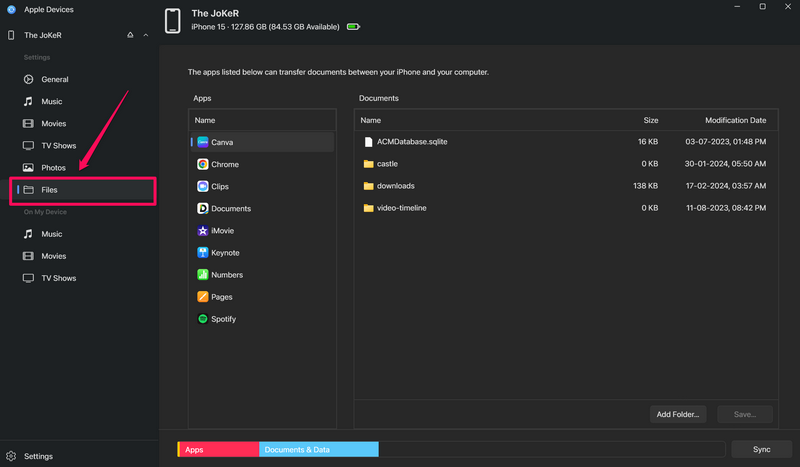
Task: Pick the Keynote app icon
Action: click(202, 253)
